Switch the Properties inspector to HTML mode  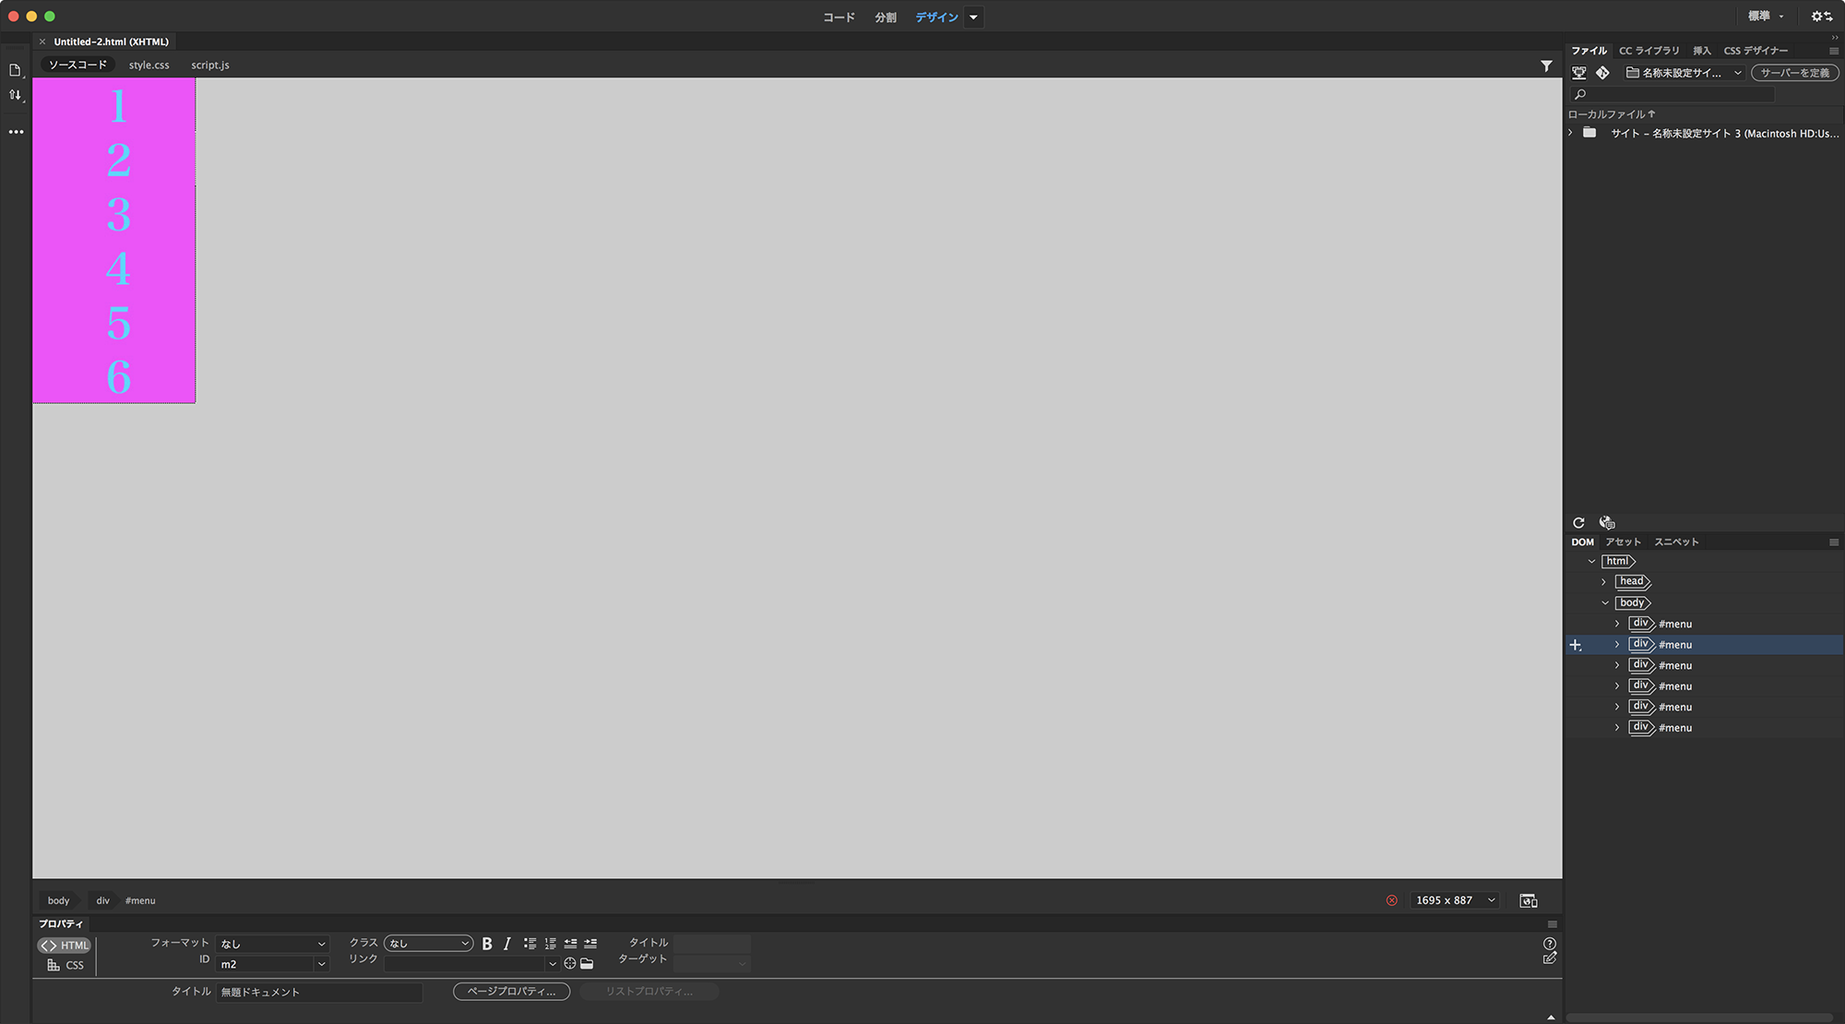pyautogui.click(x=65, y=946)
